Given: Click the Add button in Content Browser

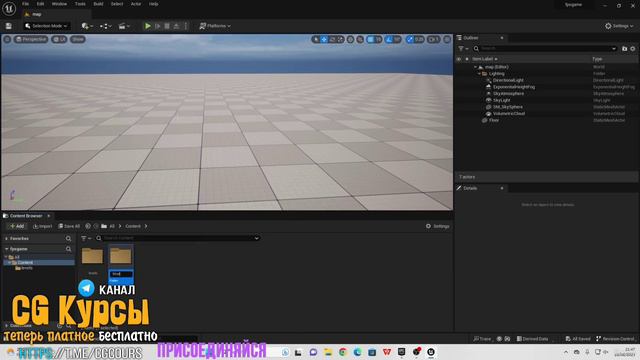Looking at the screenshot, I should coord(17,226).
